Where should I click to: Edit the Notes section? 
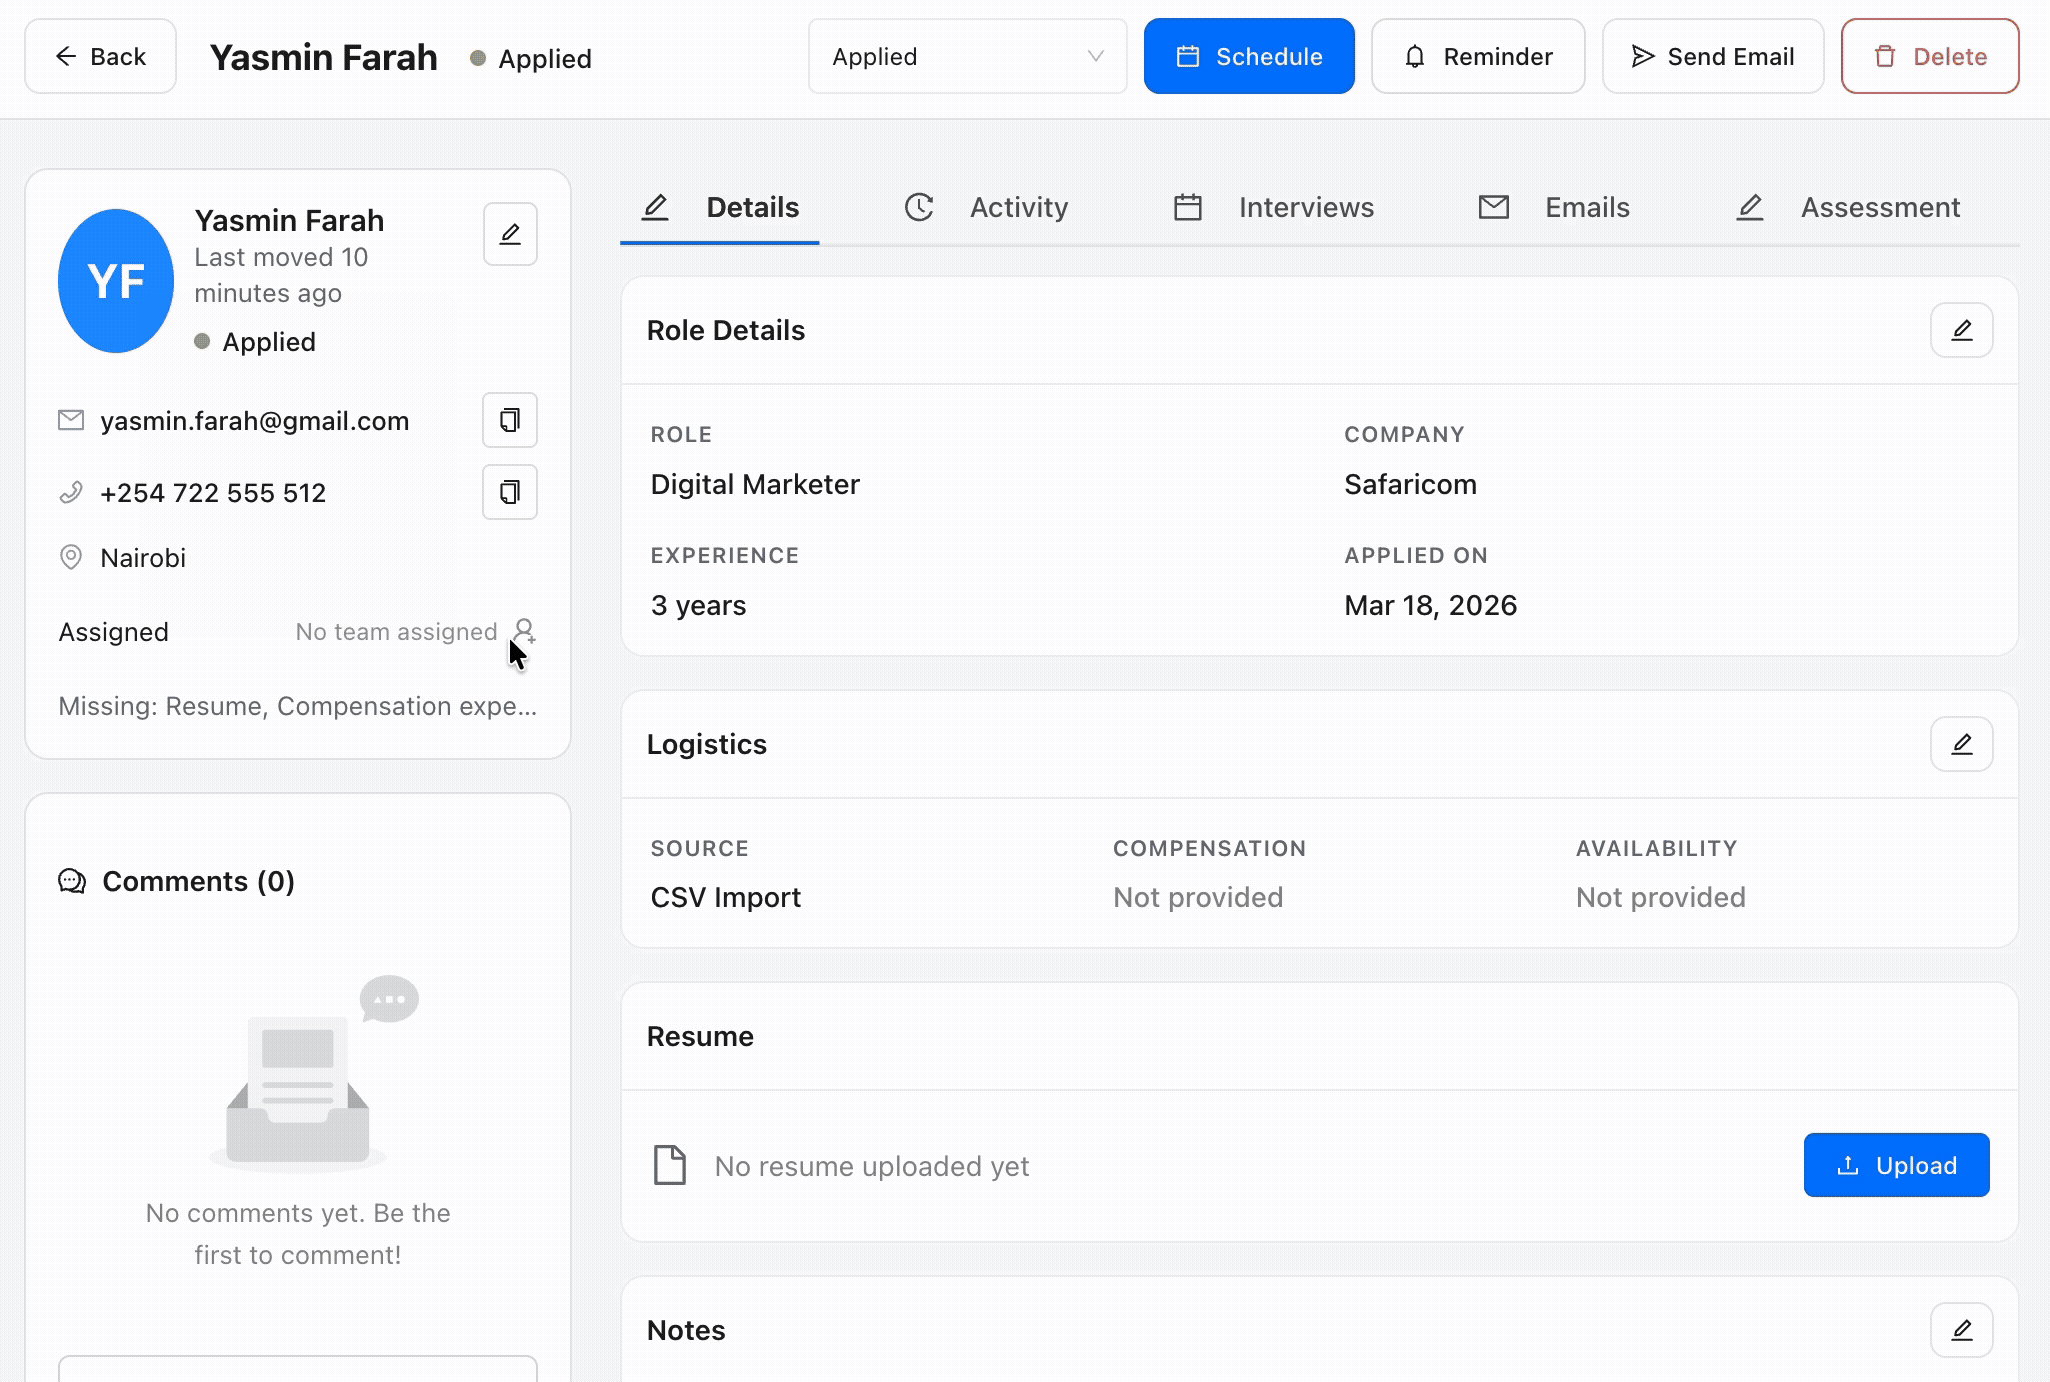pyautogui.click(x=1961, y=1330)
